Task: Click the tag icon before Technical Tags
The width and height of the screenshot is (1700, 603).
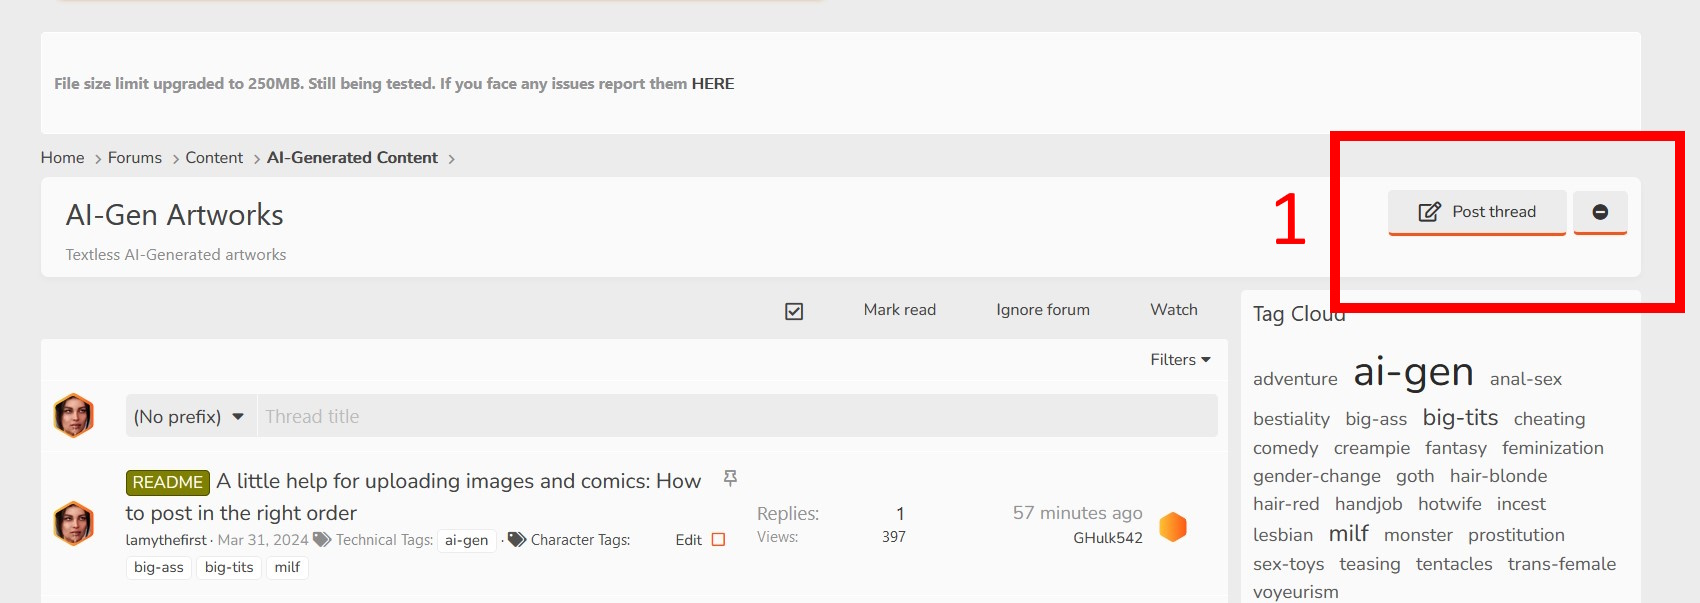Action: pos(322,540)
